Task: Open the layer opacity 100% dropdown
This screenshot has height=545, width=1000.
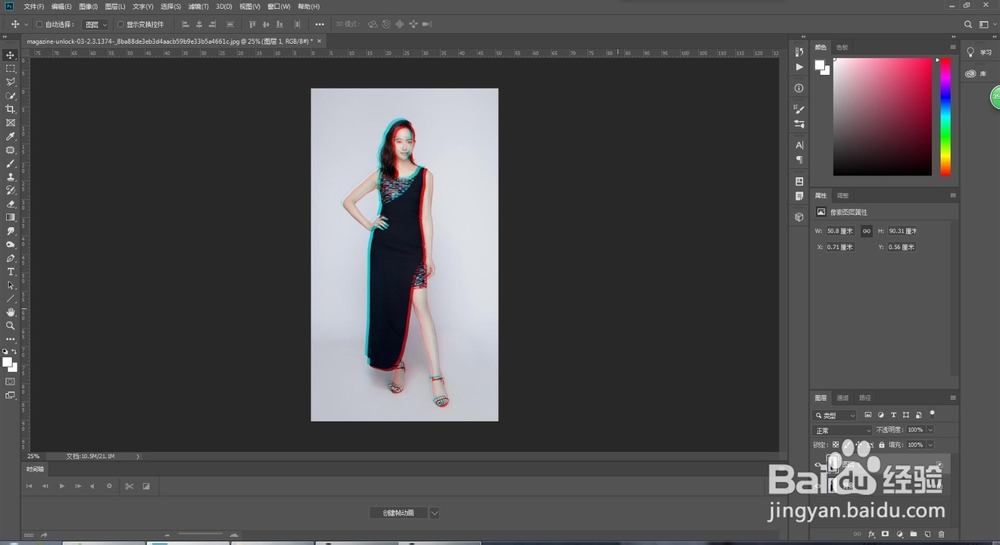Action: [930, 430]
